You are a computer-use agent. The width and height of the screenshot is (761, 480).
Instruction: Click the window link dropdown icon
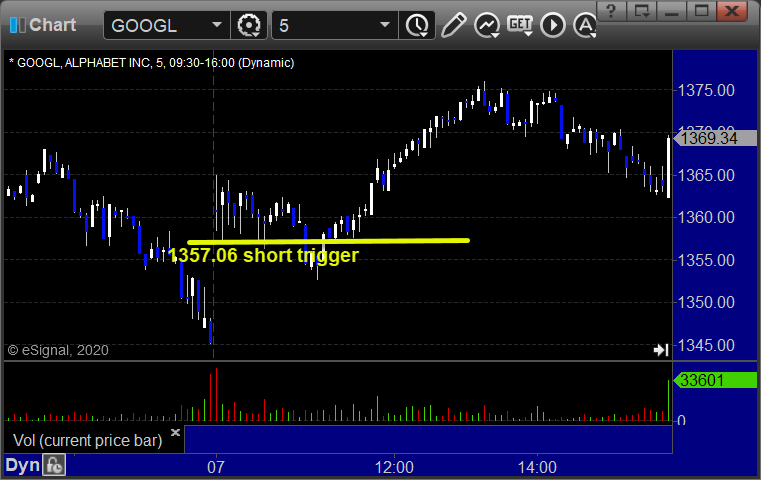(x=642, y=11)
